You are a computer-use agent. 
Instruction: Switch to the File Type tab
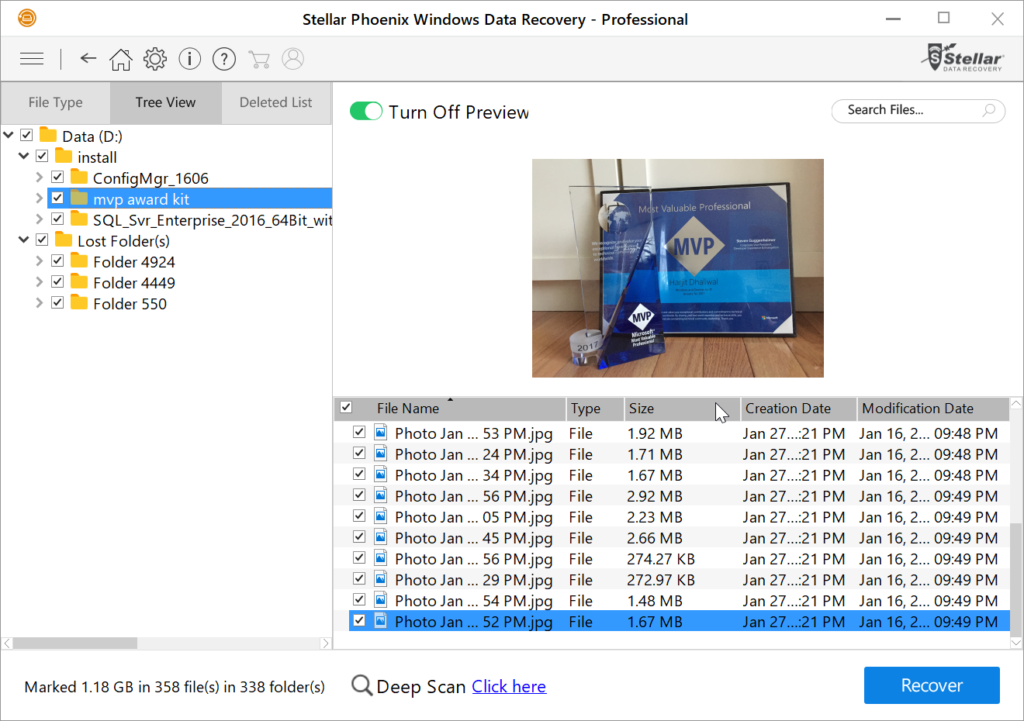click(56, 103)
